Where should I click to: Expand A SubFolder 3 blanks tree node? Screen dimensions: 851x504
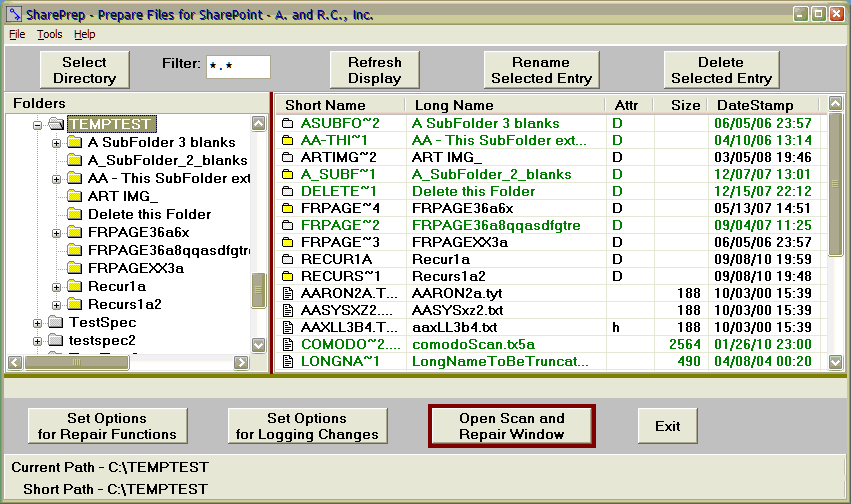tap(56, 143)
